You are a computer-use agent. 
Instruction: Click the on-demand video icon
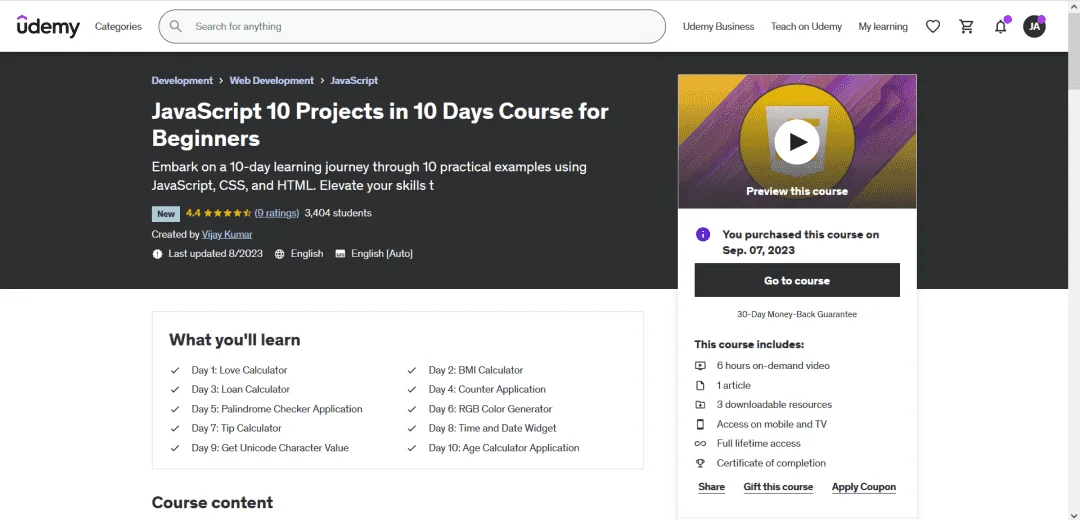(700, 366)
